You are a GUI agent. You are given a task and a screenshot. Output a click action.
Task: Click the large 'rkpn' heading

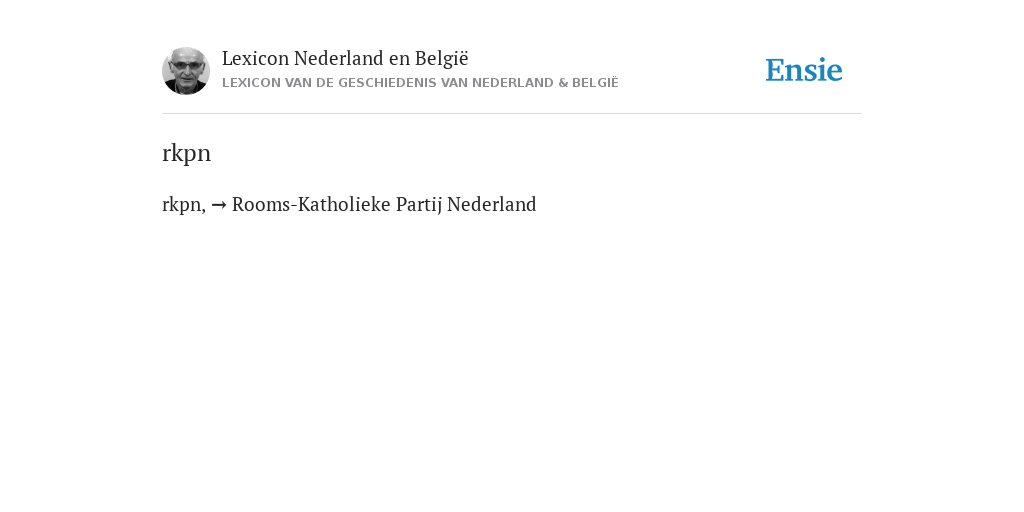pyautogui.click(x=186, y=153)
